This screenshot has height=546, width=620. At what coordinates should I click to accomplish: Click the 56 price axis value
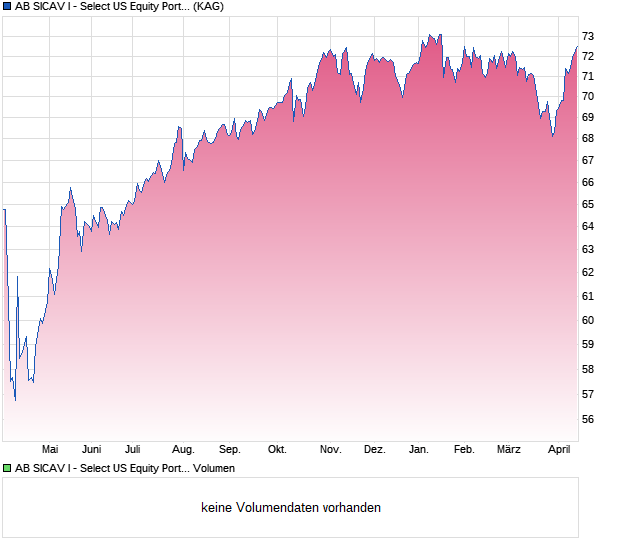pos(588,419)
